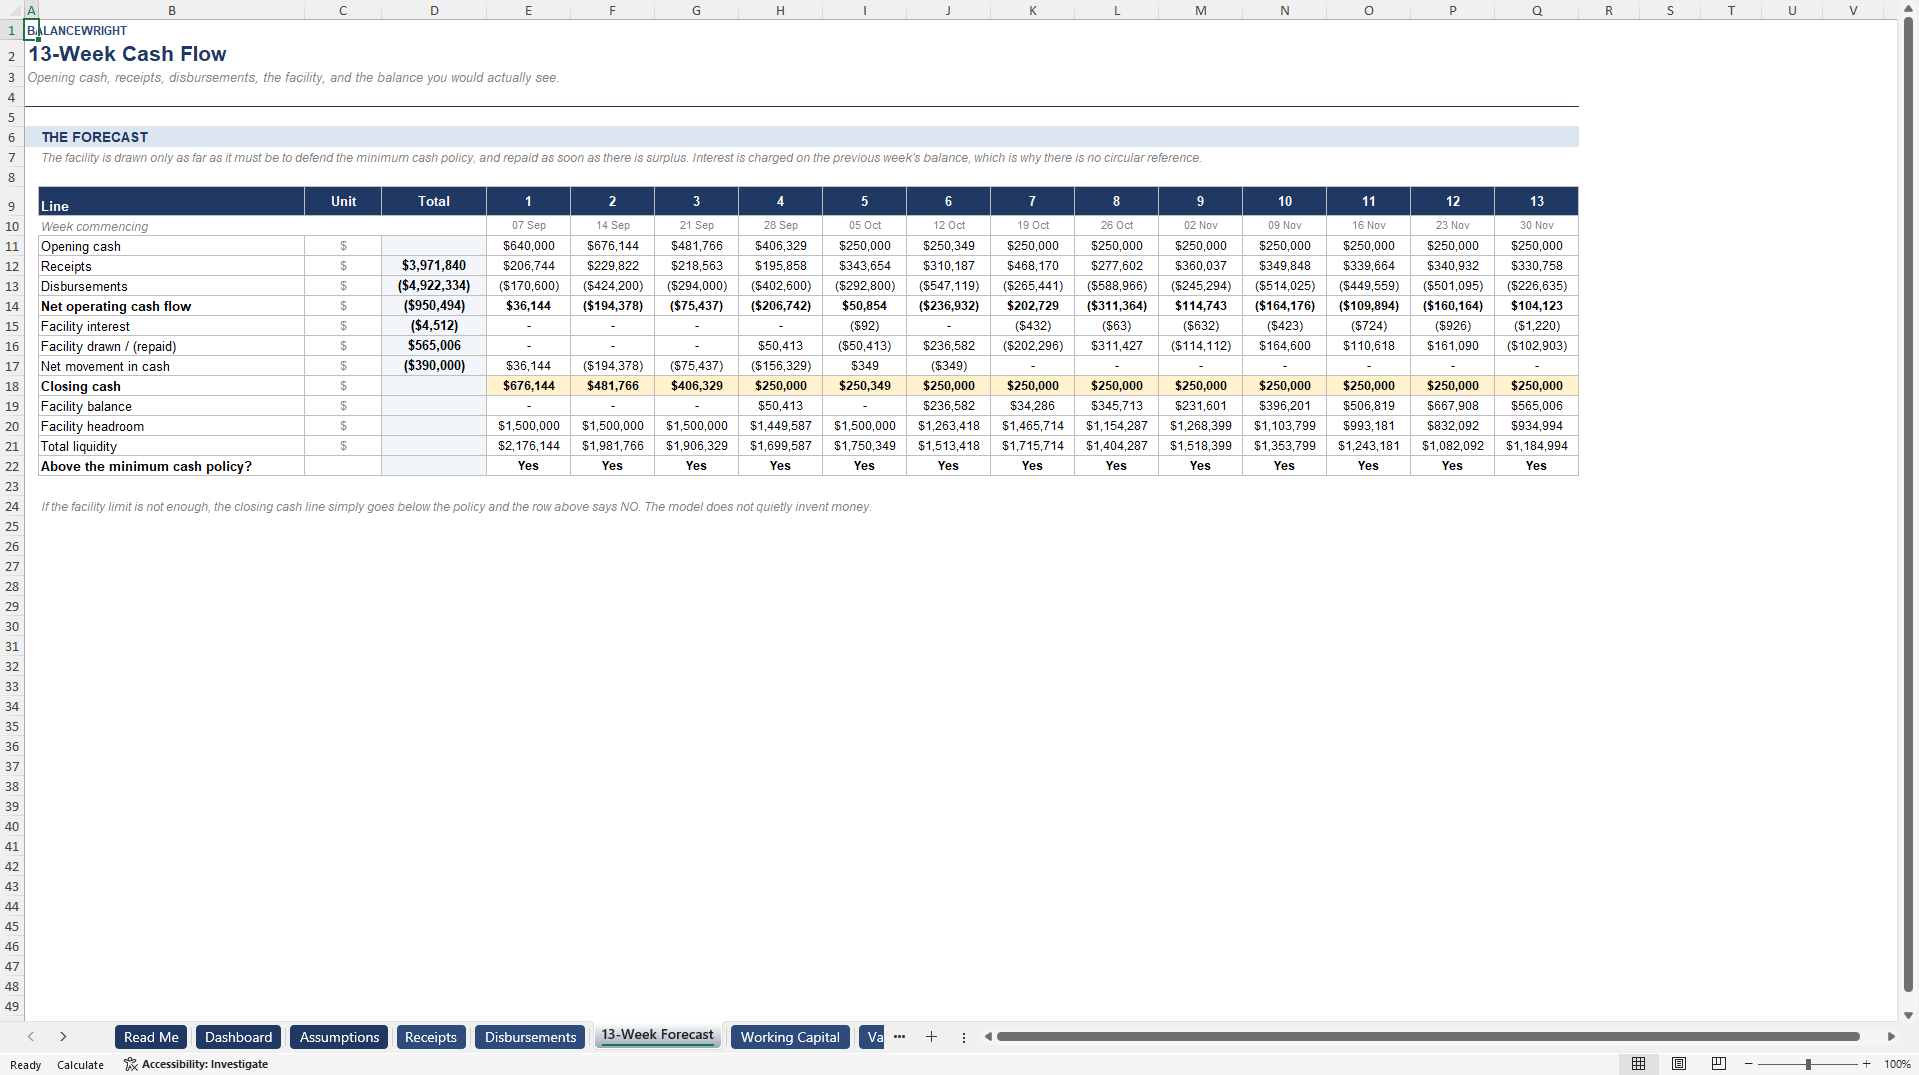The height and width of the screenshot is (1075, 1919).
Task: Click zoom out minus icon
Action: pyautogui.click(x=1749, y=1064)
